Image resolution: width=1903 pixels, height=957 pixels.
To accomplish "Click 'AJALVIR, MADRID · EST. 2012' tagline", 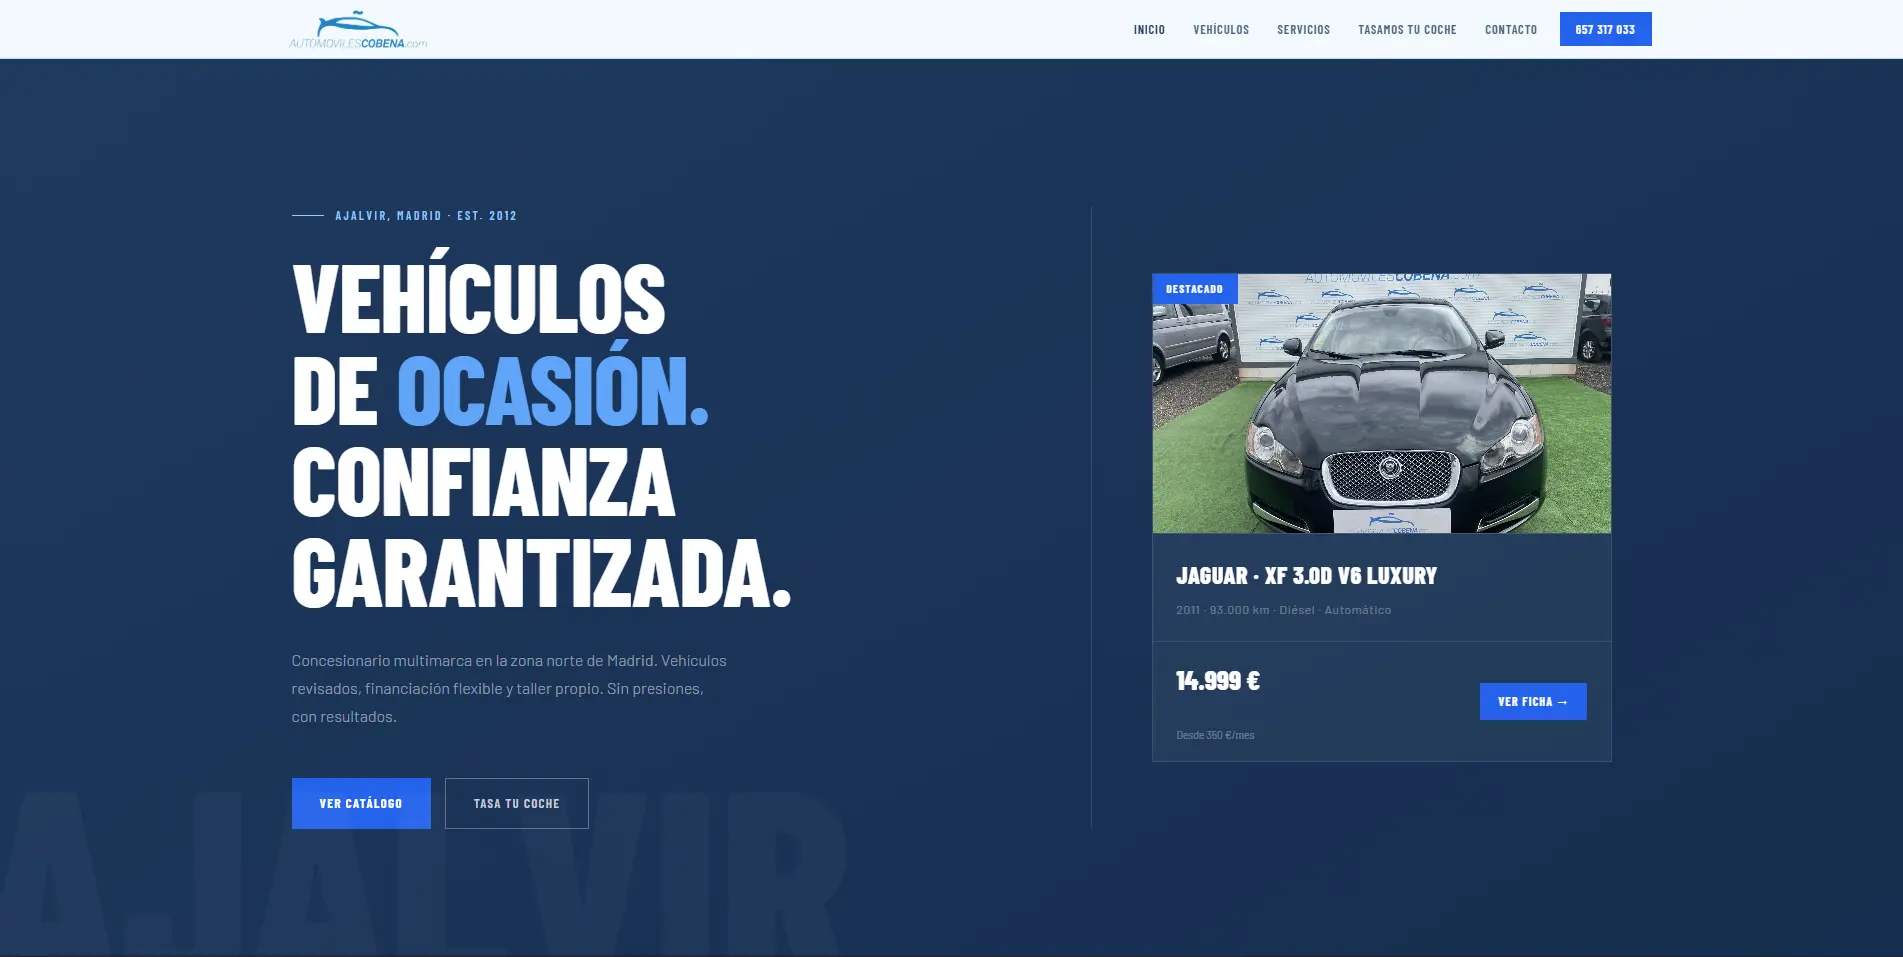I will click(426, 216).
